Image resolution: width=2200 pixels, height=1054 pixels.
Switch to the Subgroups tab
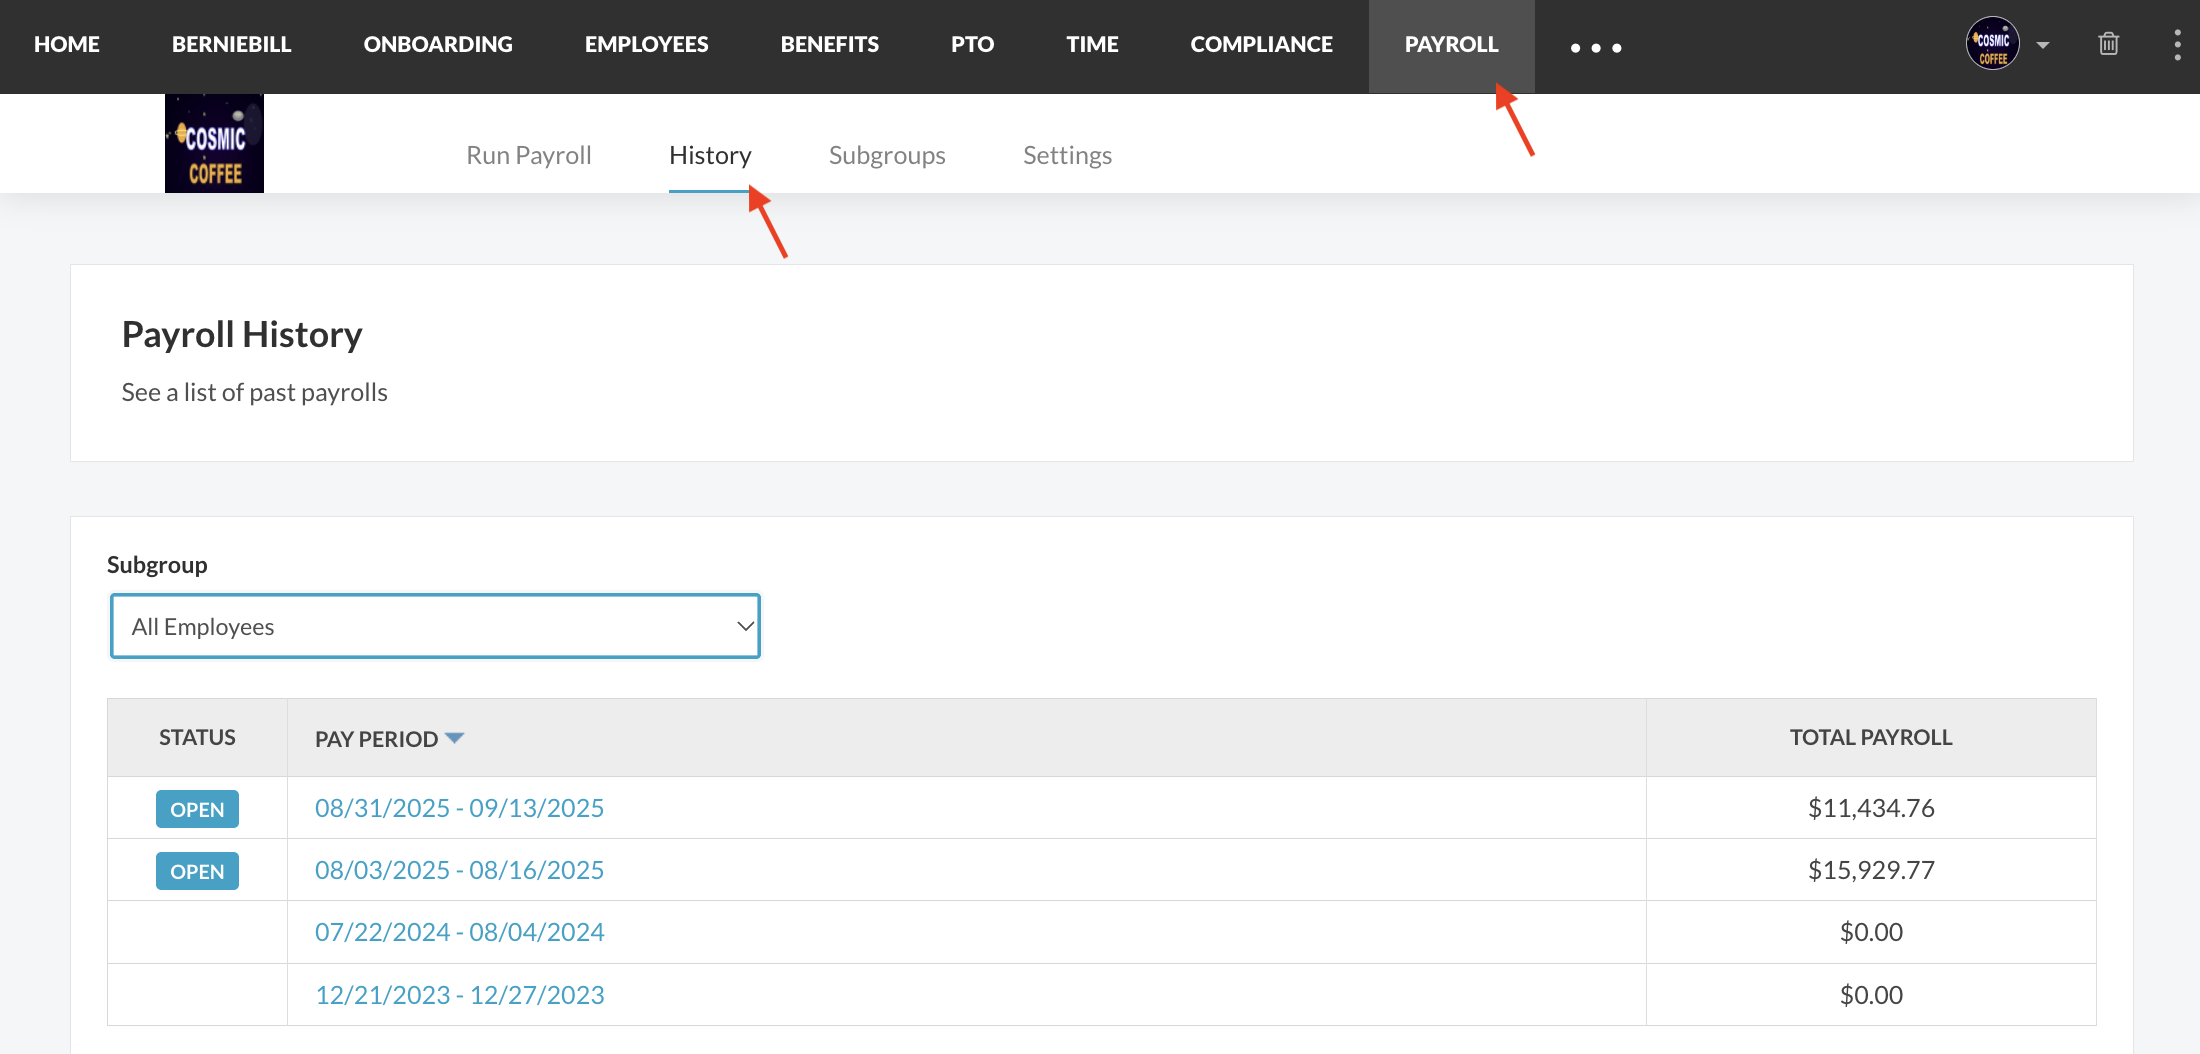[x=886, y=155]
